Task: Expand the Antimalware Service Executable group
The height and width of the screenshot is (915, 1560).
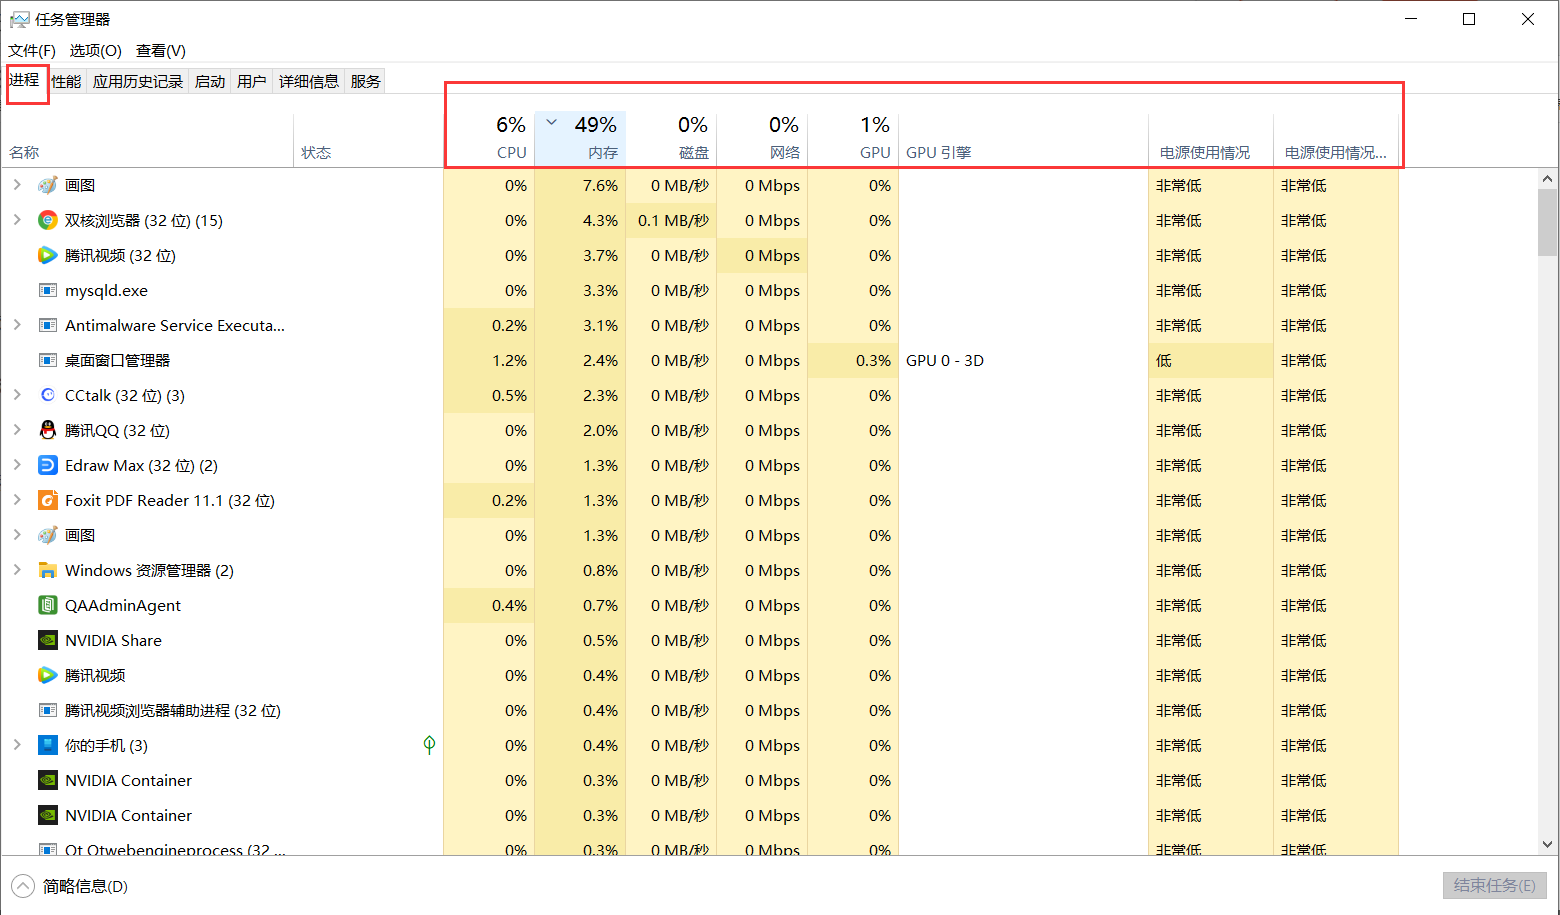Action: [x=17, y=325]
